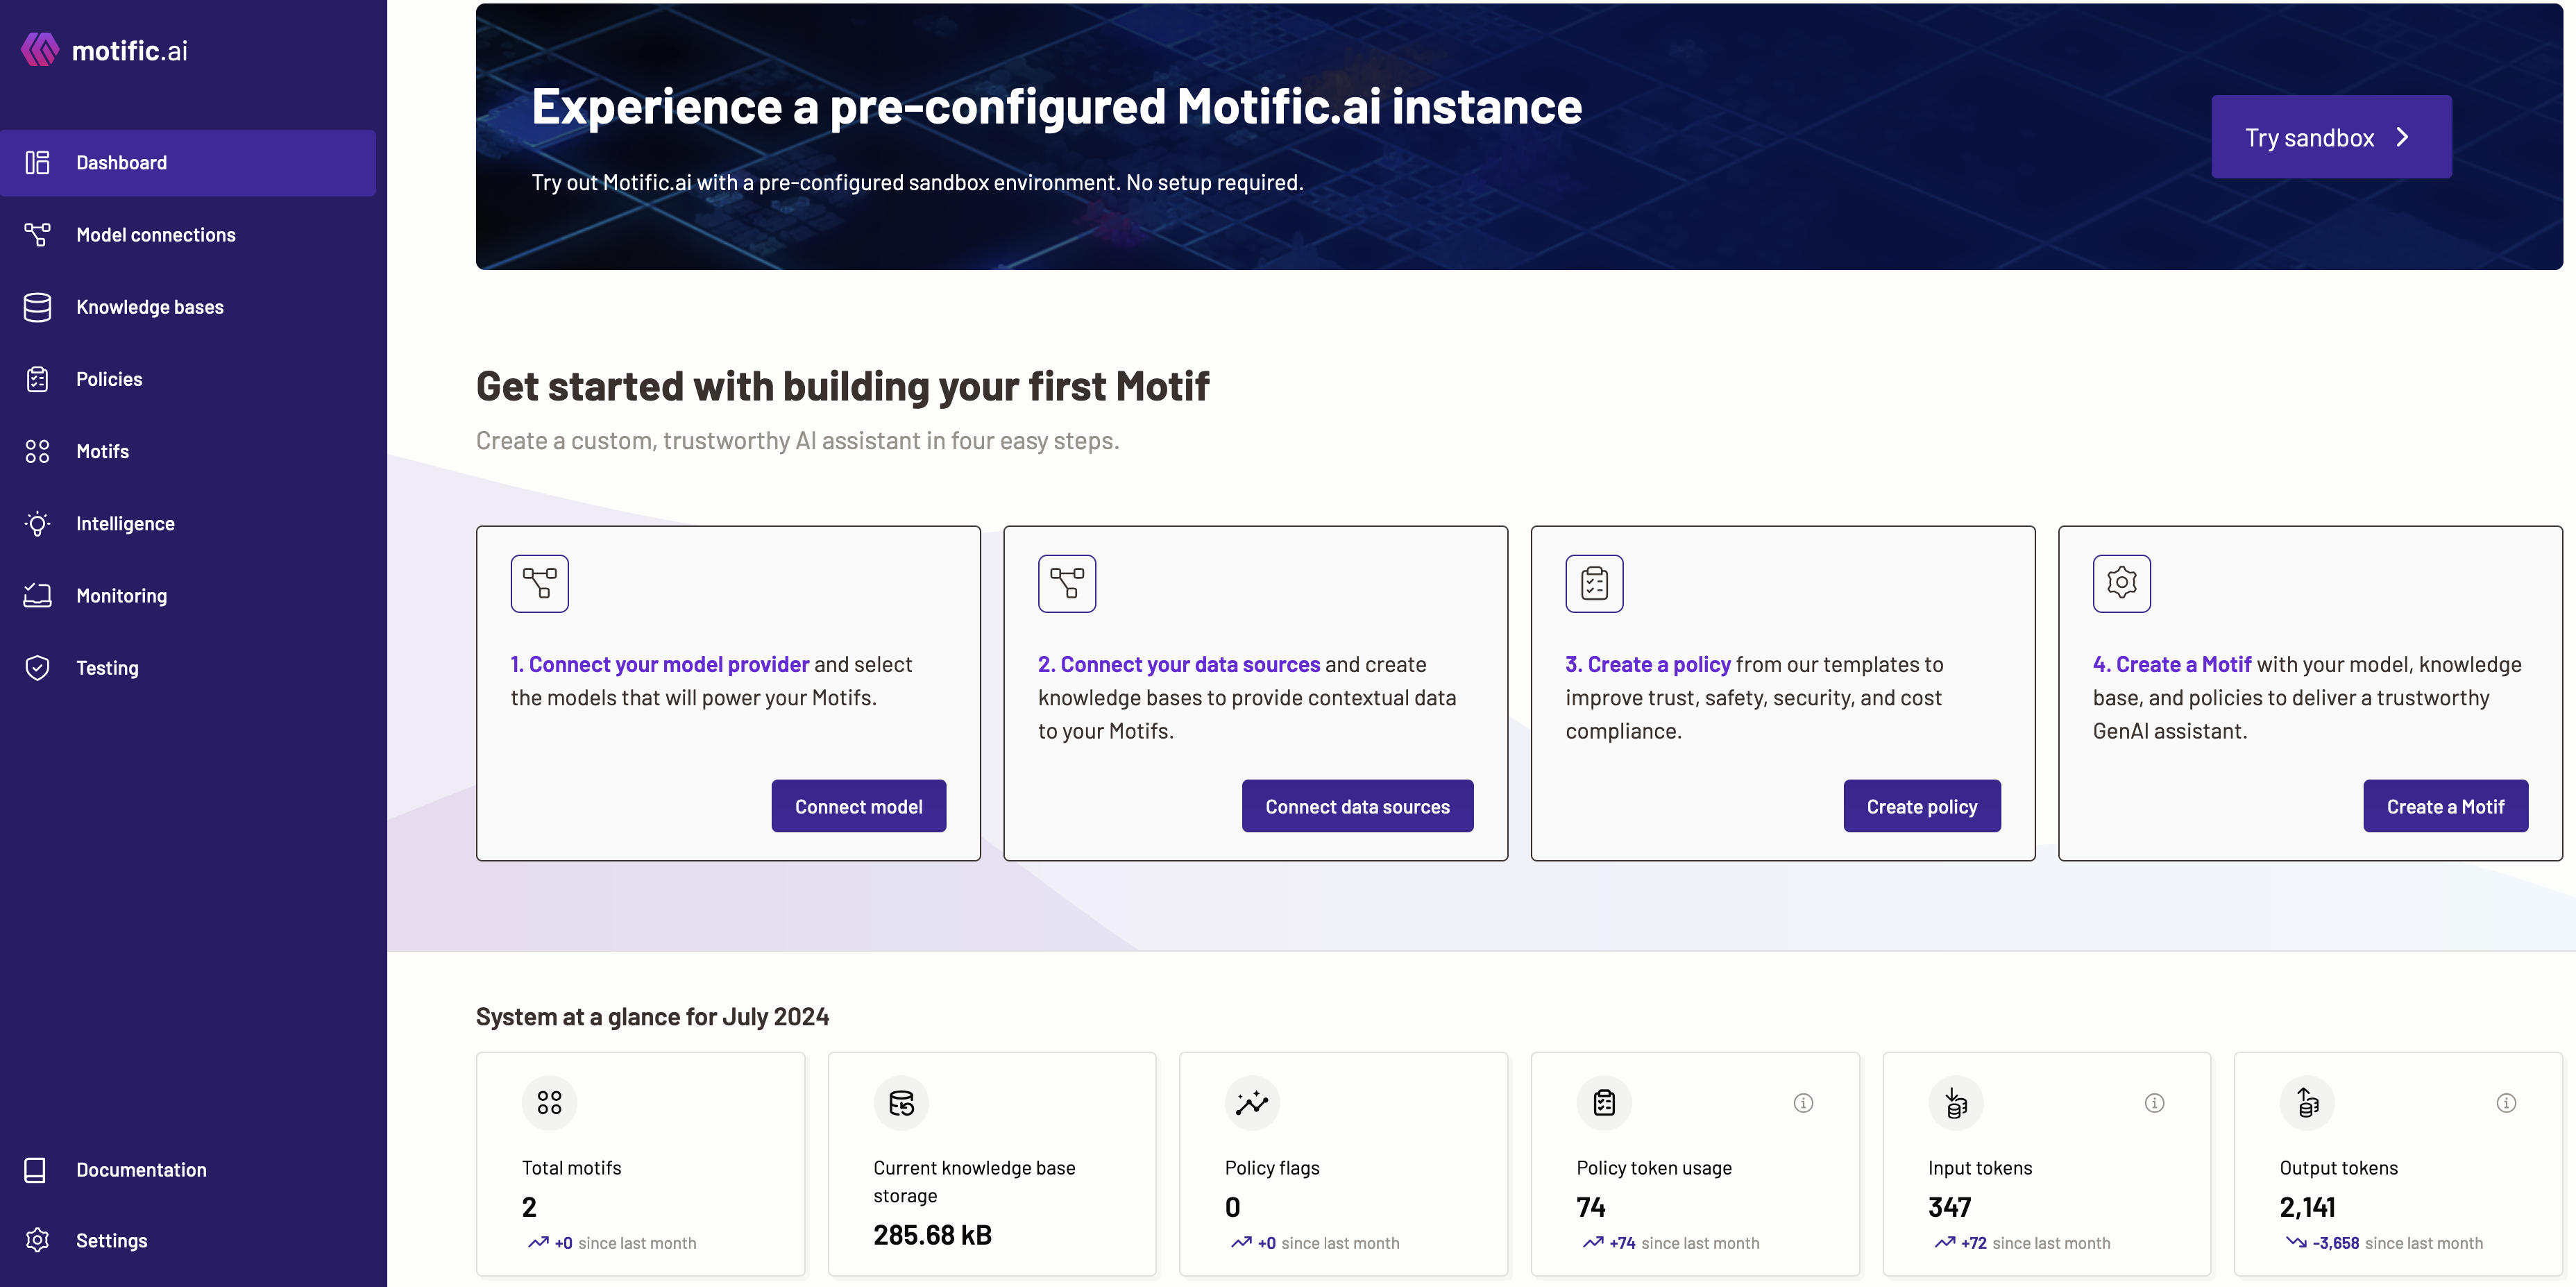Open Settings from sidebar

pyautogui.click(x=188, y=1240)
